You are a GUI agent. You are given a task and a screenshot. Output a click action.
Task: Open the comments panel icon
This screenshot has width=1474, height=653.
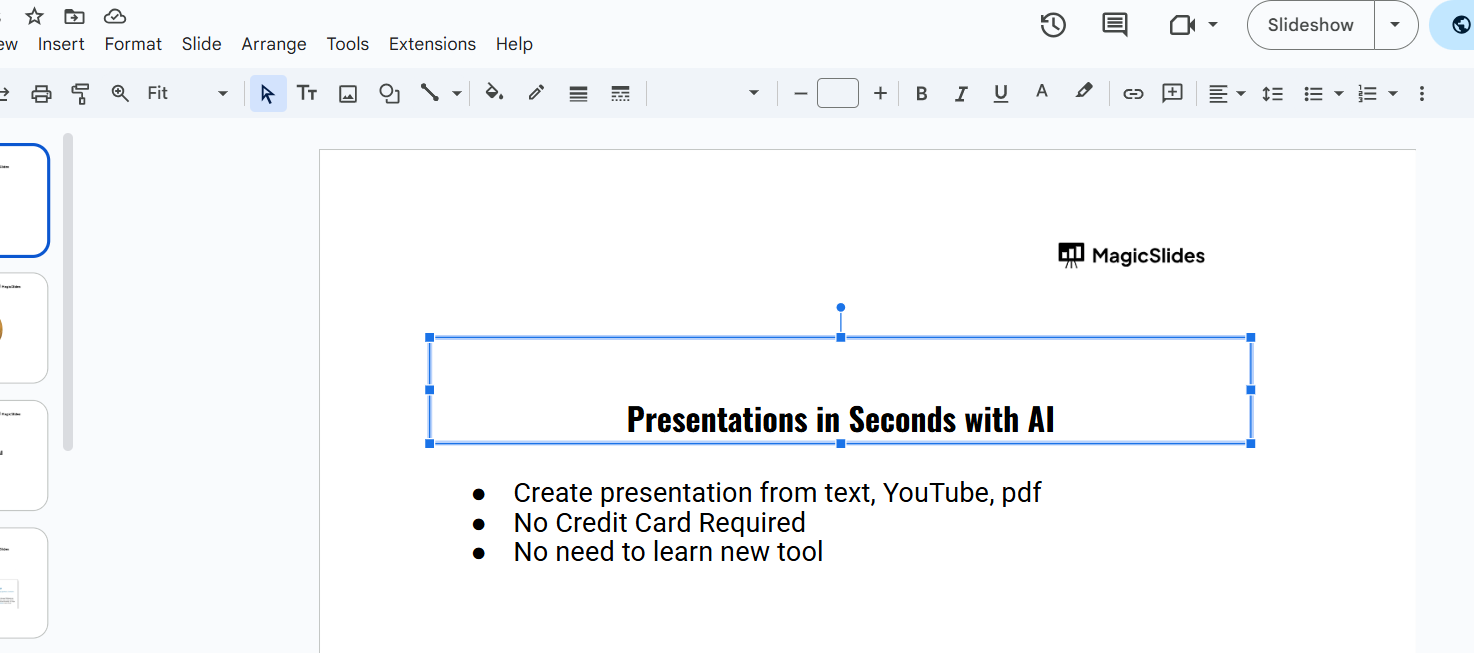pos(1114,25)
